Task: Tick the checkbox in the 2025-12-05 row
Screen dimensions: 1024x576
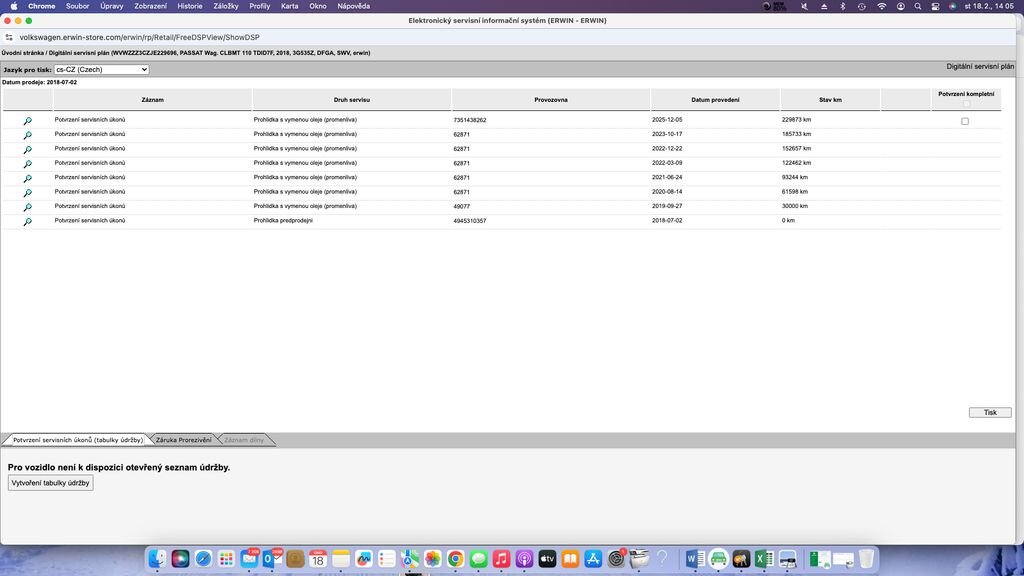Action: click(x=965, y=121)
